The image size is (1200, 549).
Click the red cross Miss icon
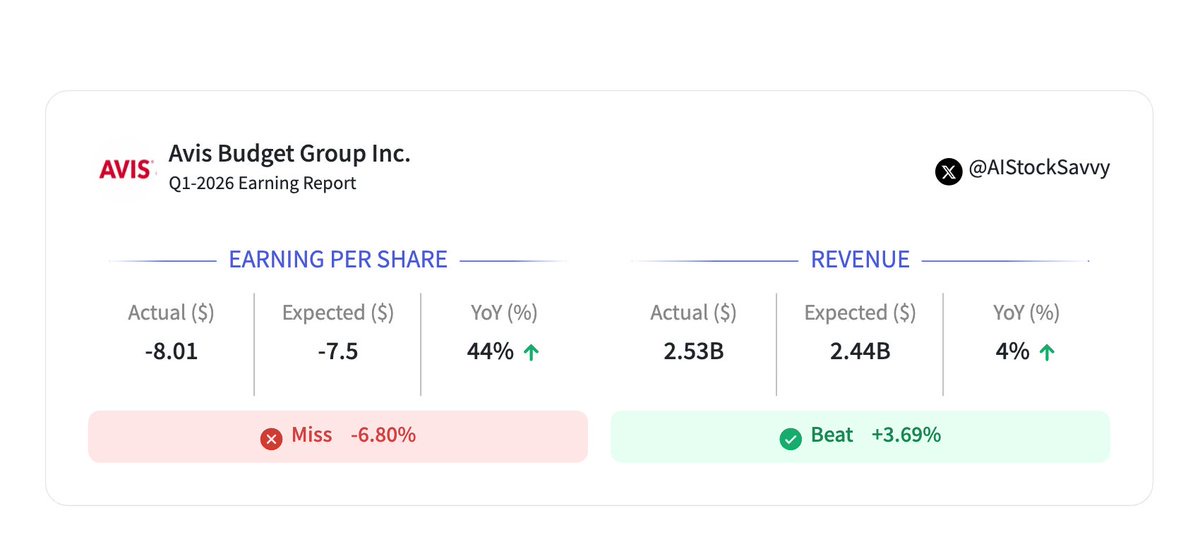[x=271, y=438]
